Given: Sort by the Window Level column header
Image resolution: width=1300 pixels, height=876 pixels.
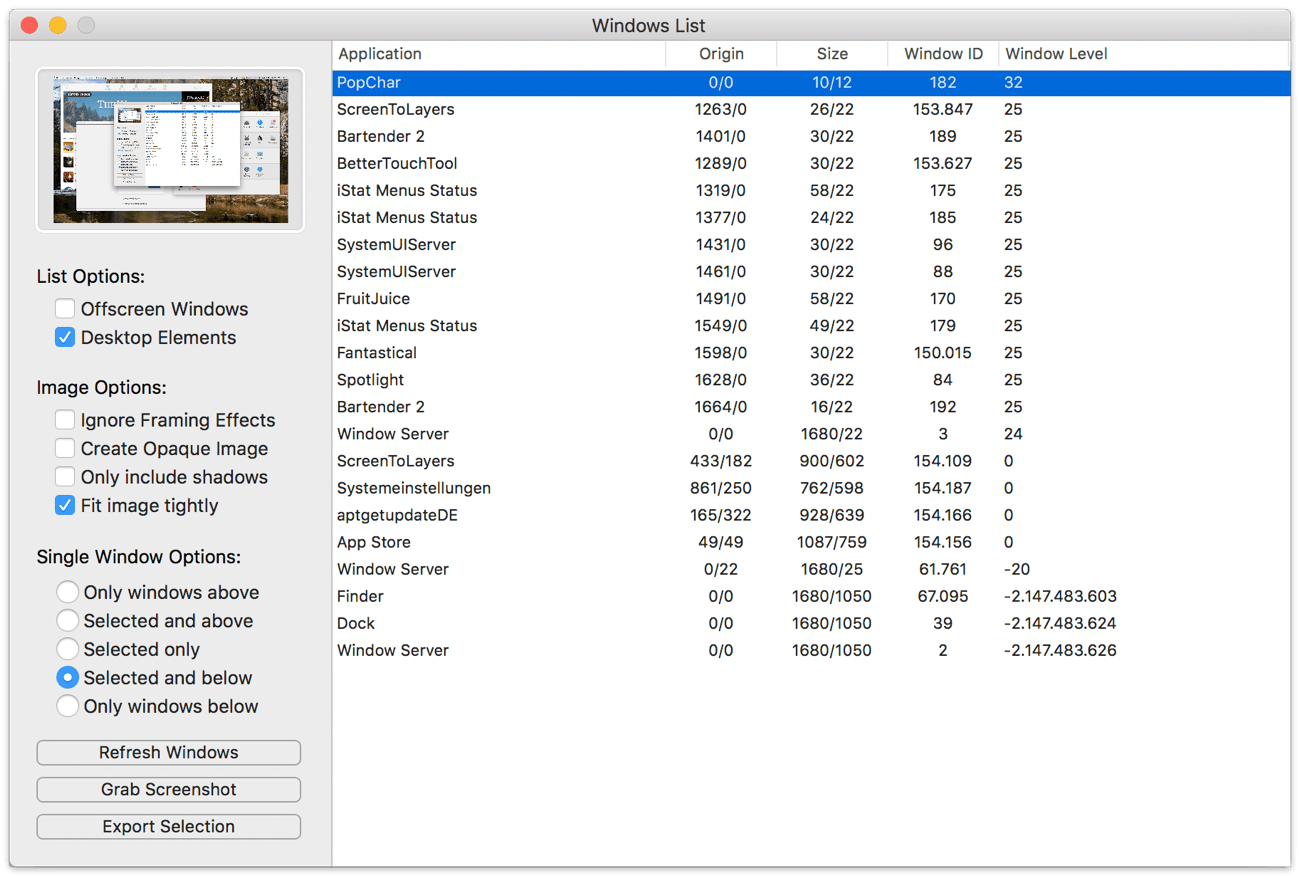Looking at the screenshot, I should [1144, 54].
